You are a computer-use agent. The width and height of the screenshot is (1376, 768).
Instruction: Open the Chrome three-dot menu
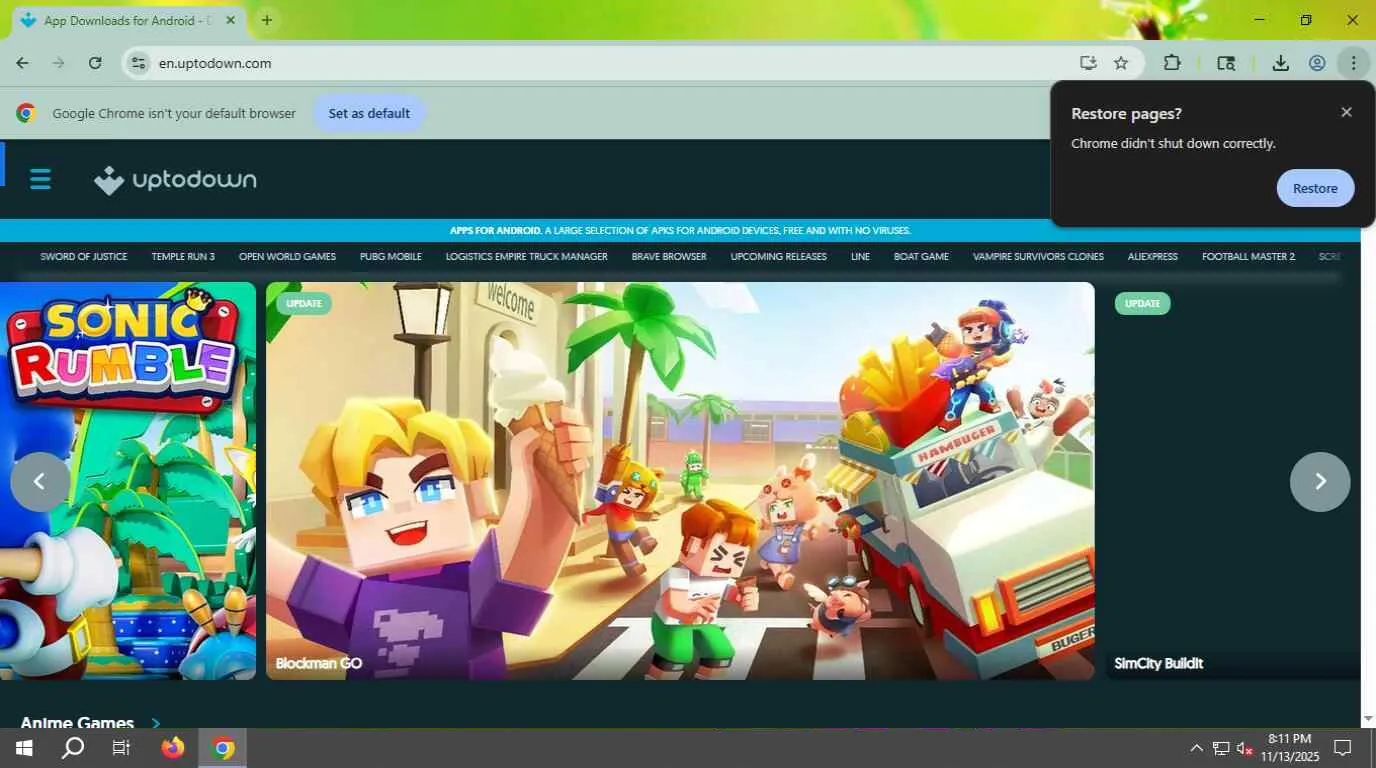point(1353,63)
